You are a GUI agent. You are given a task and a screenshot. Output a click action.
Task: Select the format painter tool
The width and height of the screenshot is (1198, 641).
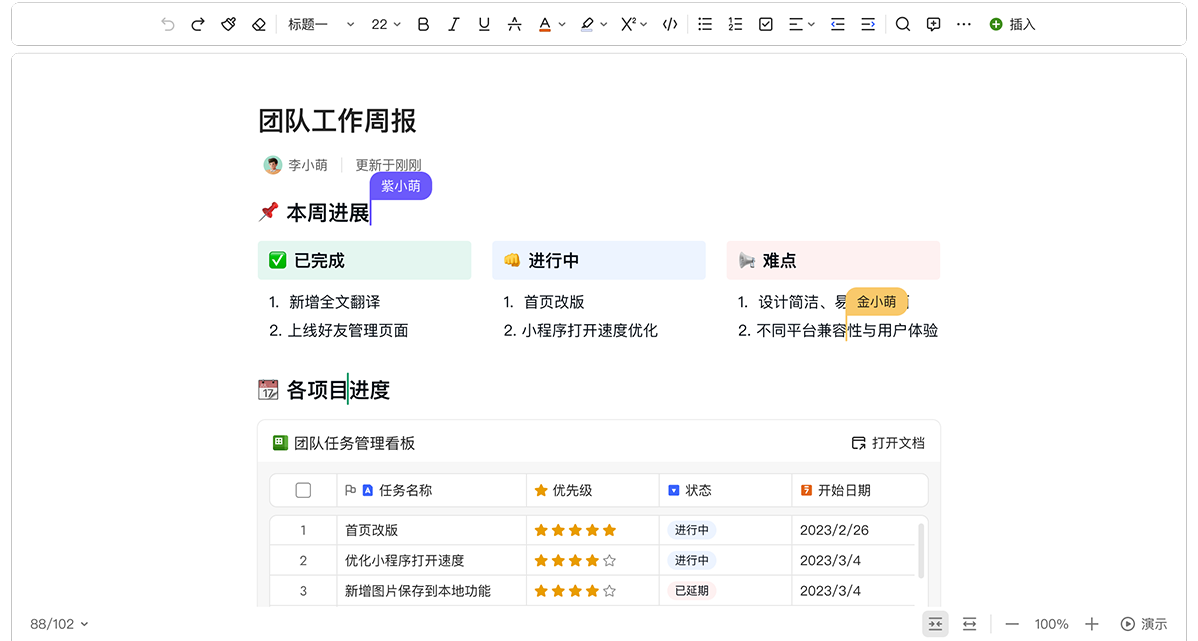[x=228, y=24]
